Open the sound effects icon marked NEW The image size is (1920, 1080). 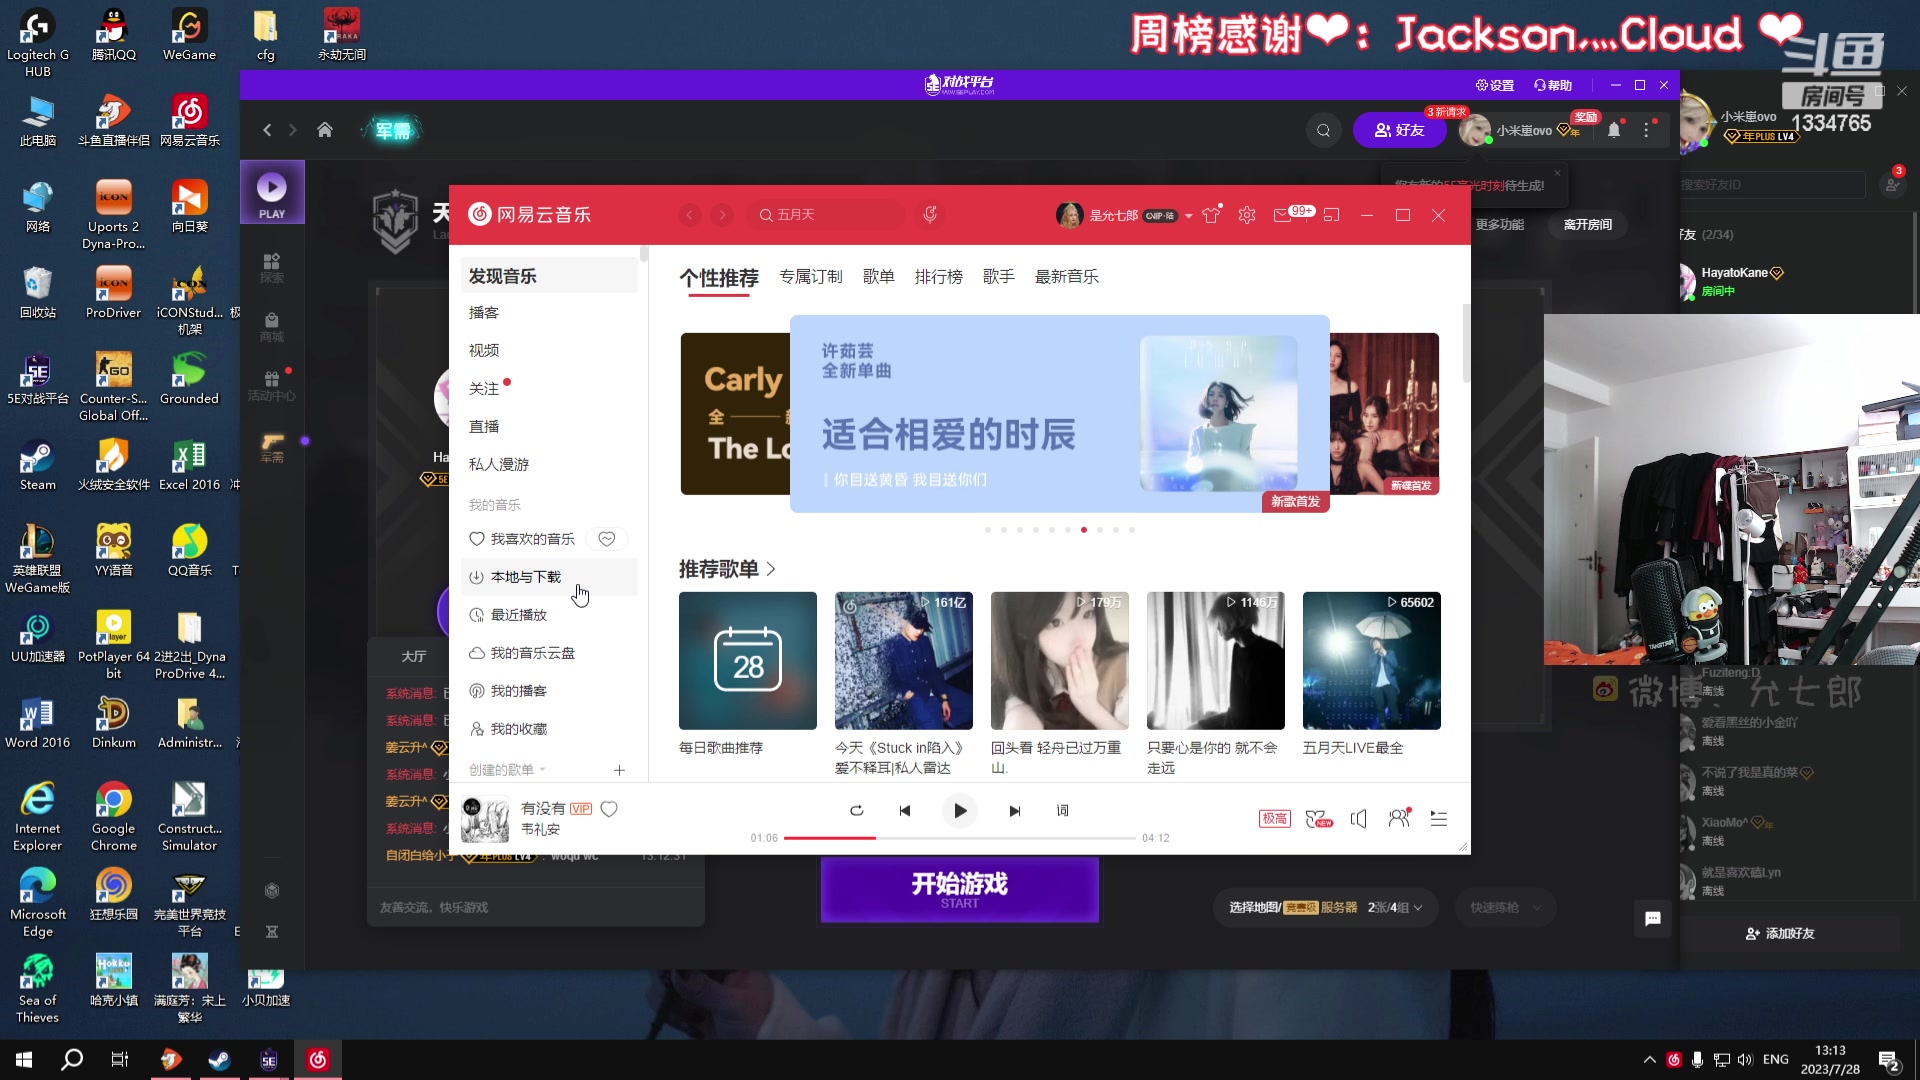(x=1319, y=819)
